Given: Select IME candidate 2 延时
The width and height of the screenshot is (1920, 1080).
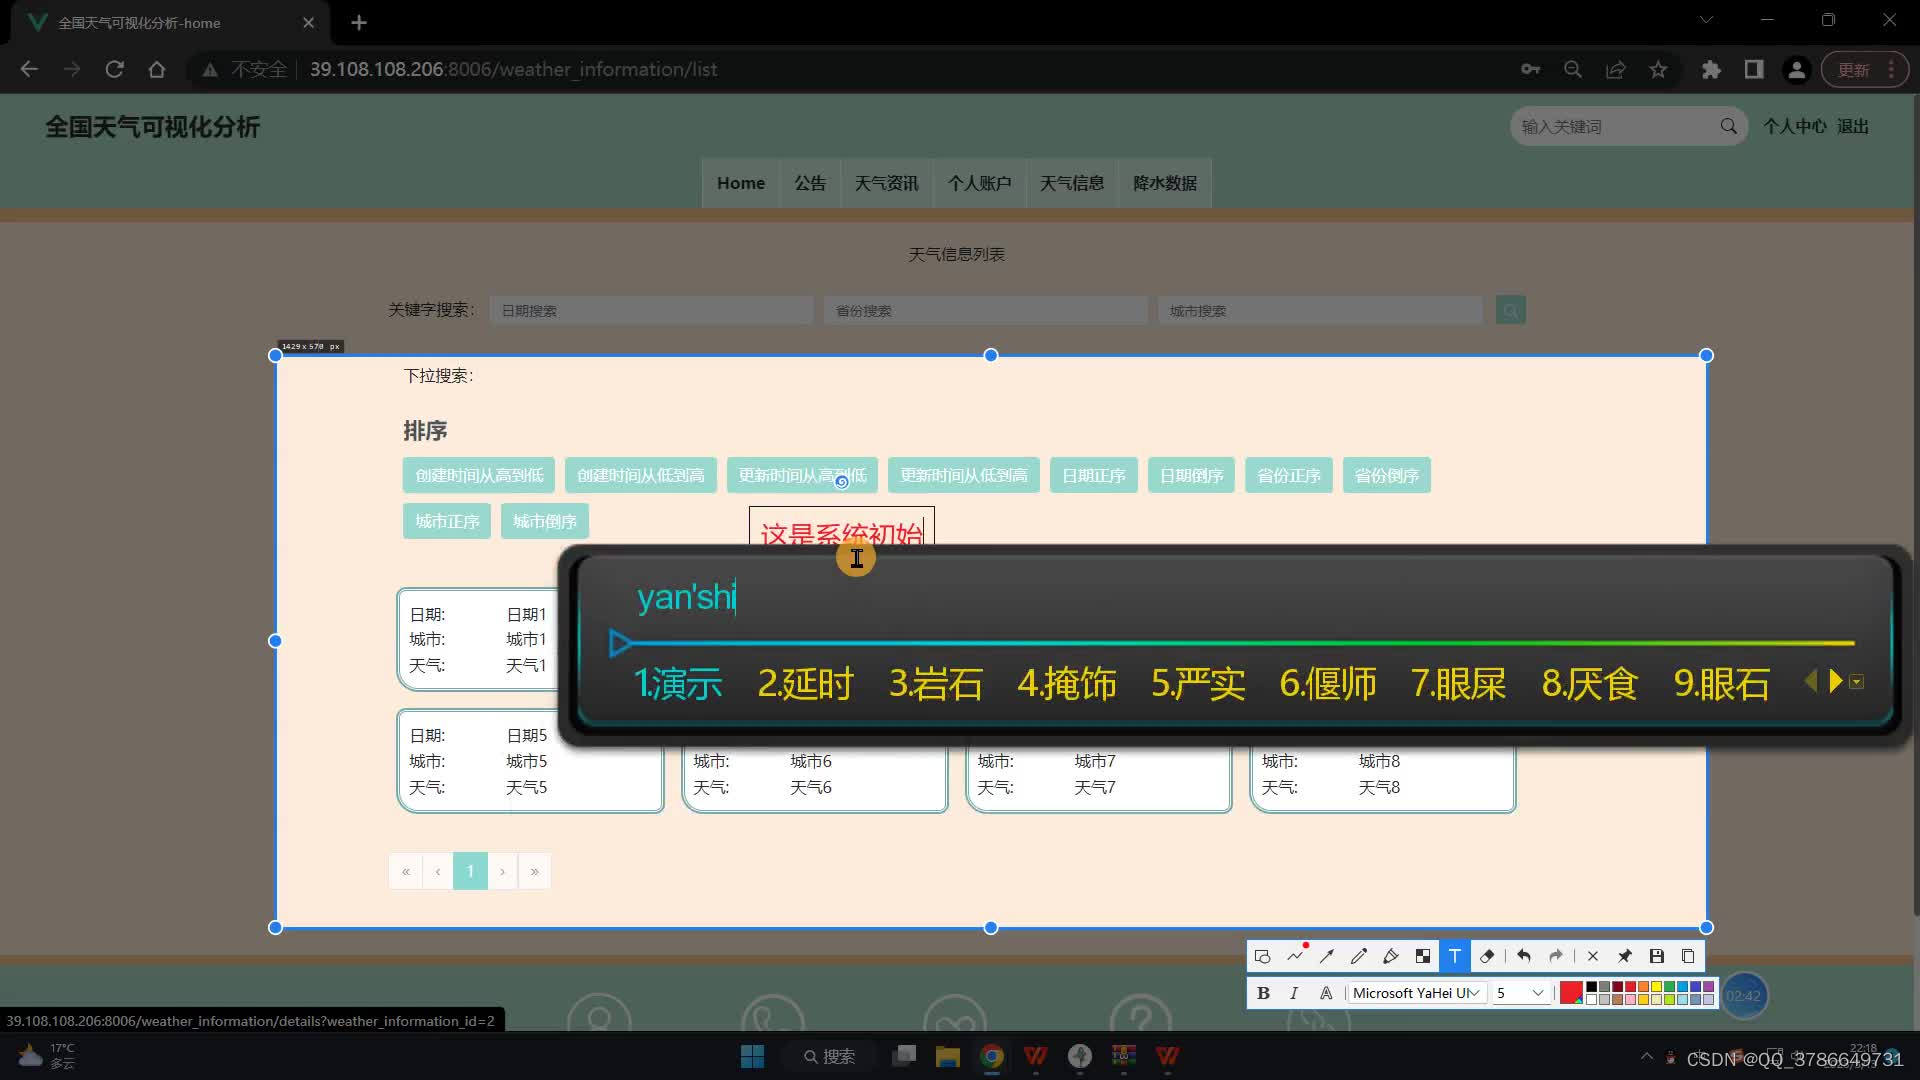Looking at the screenshot, I should point(805,684).
